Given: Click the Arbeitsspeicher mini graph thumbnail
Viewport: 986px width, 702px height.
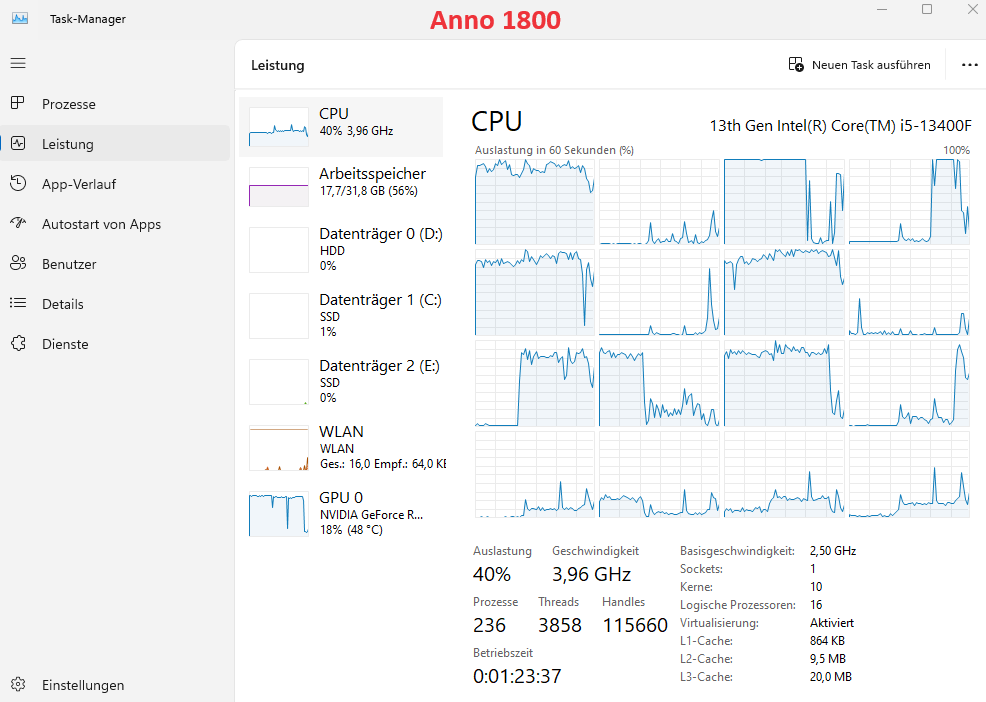Looking at the screenshot, I should point(279,187).
